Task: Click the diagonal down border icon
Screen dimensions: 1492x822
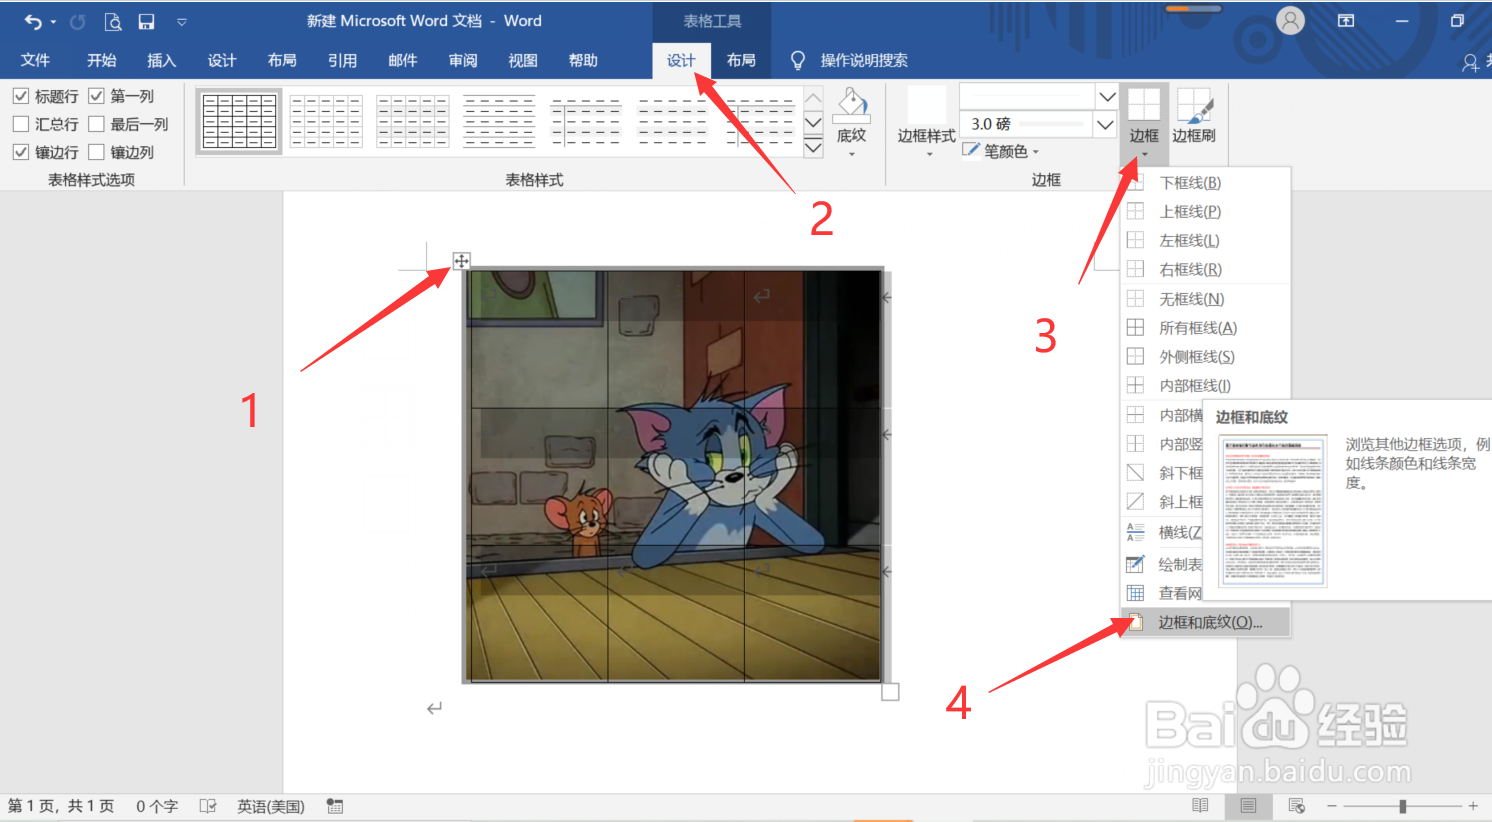Action: (1136, 473)
